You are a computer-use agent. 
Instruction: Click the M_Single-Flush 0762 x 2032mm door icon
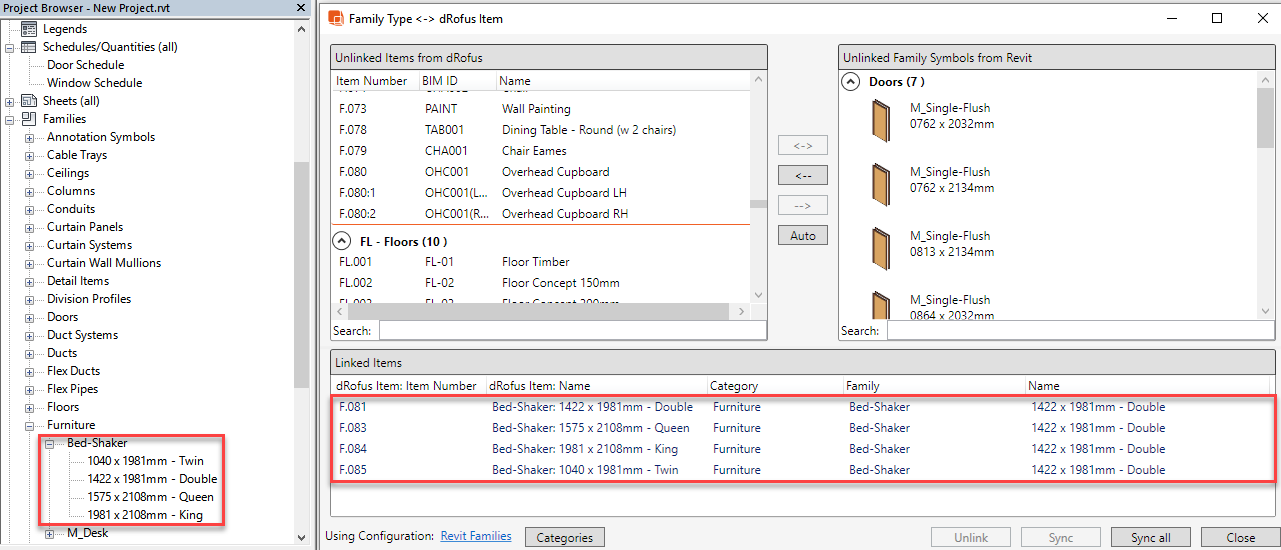[881, 117]
